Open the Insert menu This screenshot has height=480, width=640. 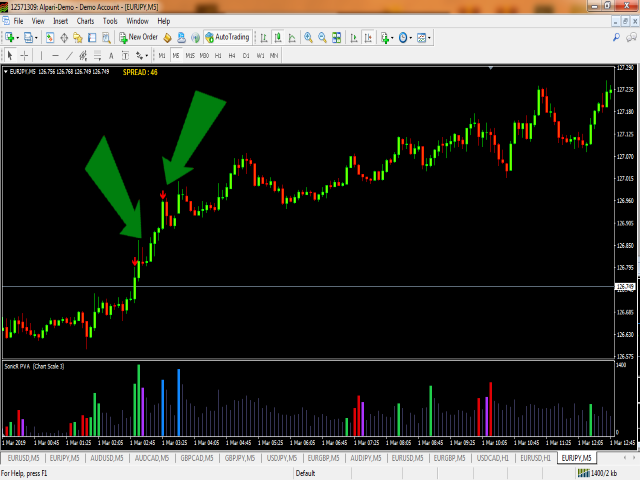(x=60, y=21)
